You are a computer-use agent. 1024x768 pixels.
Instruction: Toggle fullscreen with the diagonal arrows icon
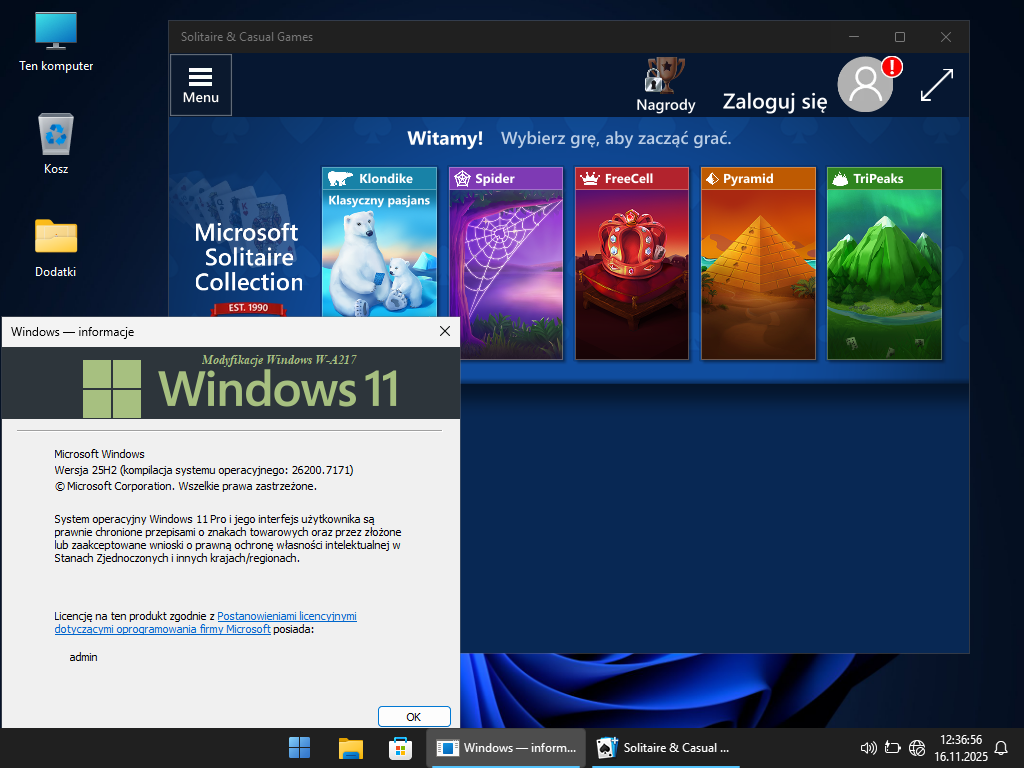[x=937, y=85]
